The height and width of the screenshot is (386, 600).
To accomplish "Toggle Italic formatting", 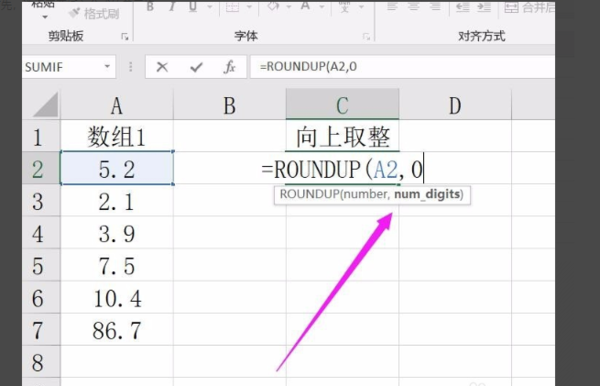I will coord(172,7).
